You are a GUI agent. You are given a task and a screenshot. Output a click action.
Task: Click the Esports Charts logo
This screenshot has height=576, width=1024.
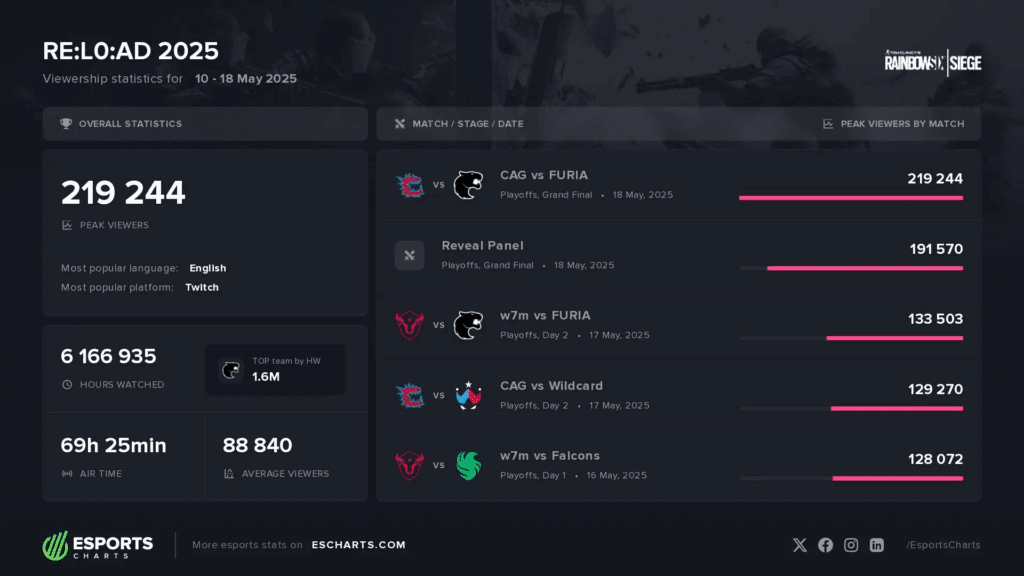pyautogui.click(x=98, y=546)
